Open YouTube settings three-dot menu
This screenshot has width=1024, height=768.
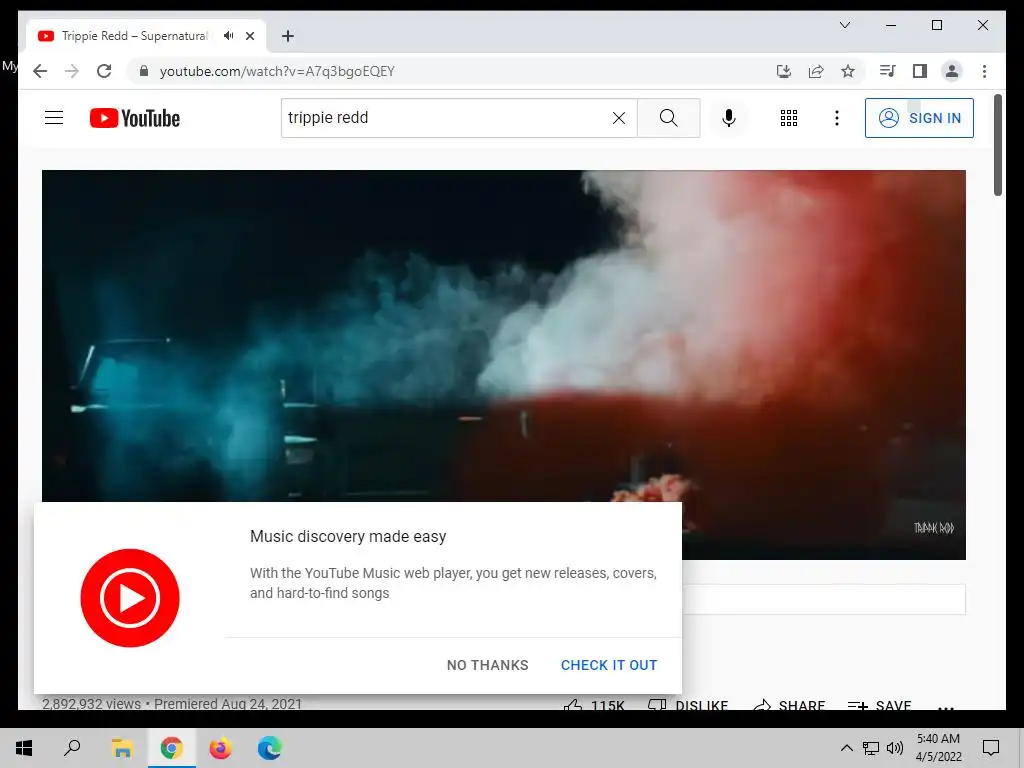tap(837, 118)
